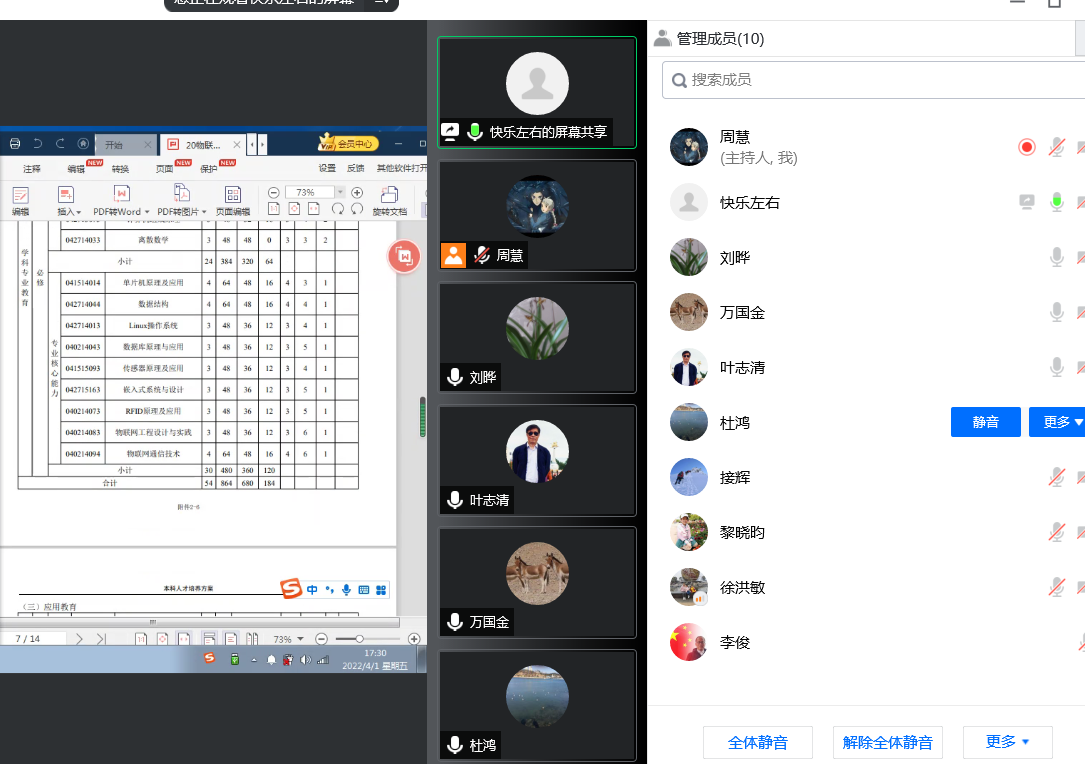
Task: Click 快乐左右 screen sharing status icon
Action: click(1027, 202)
